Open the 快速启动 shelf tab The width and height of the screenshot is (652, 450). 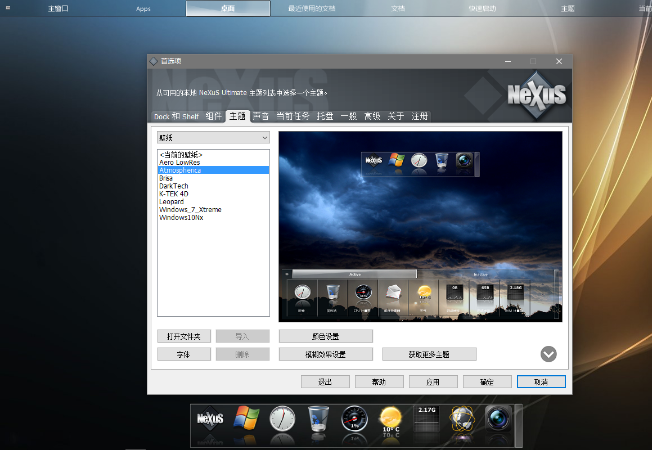482,8
